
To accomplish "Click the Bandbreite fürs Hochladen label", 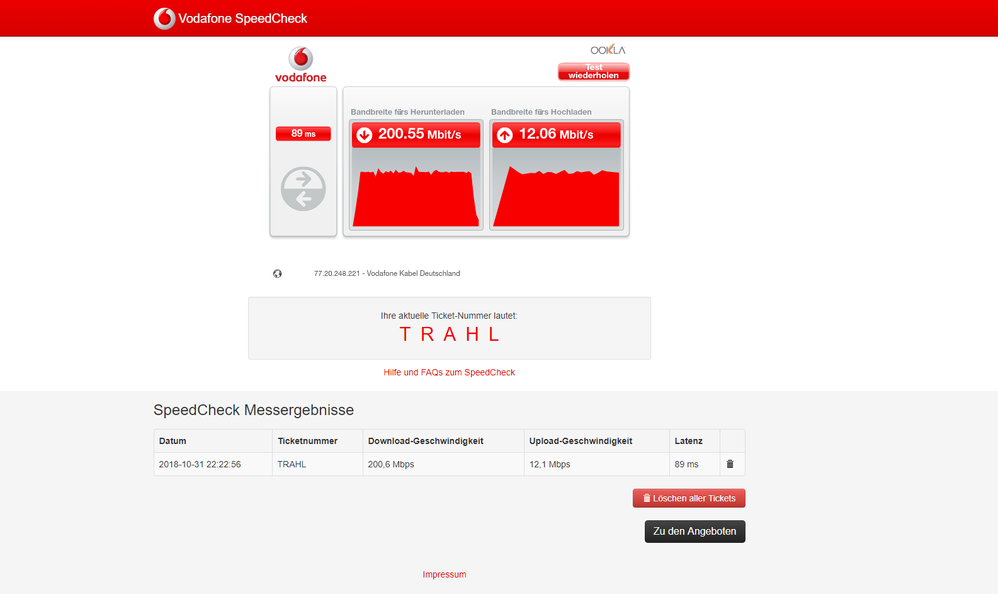I will point(541,112).
